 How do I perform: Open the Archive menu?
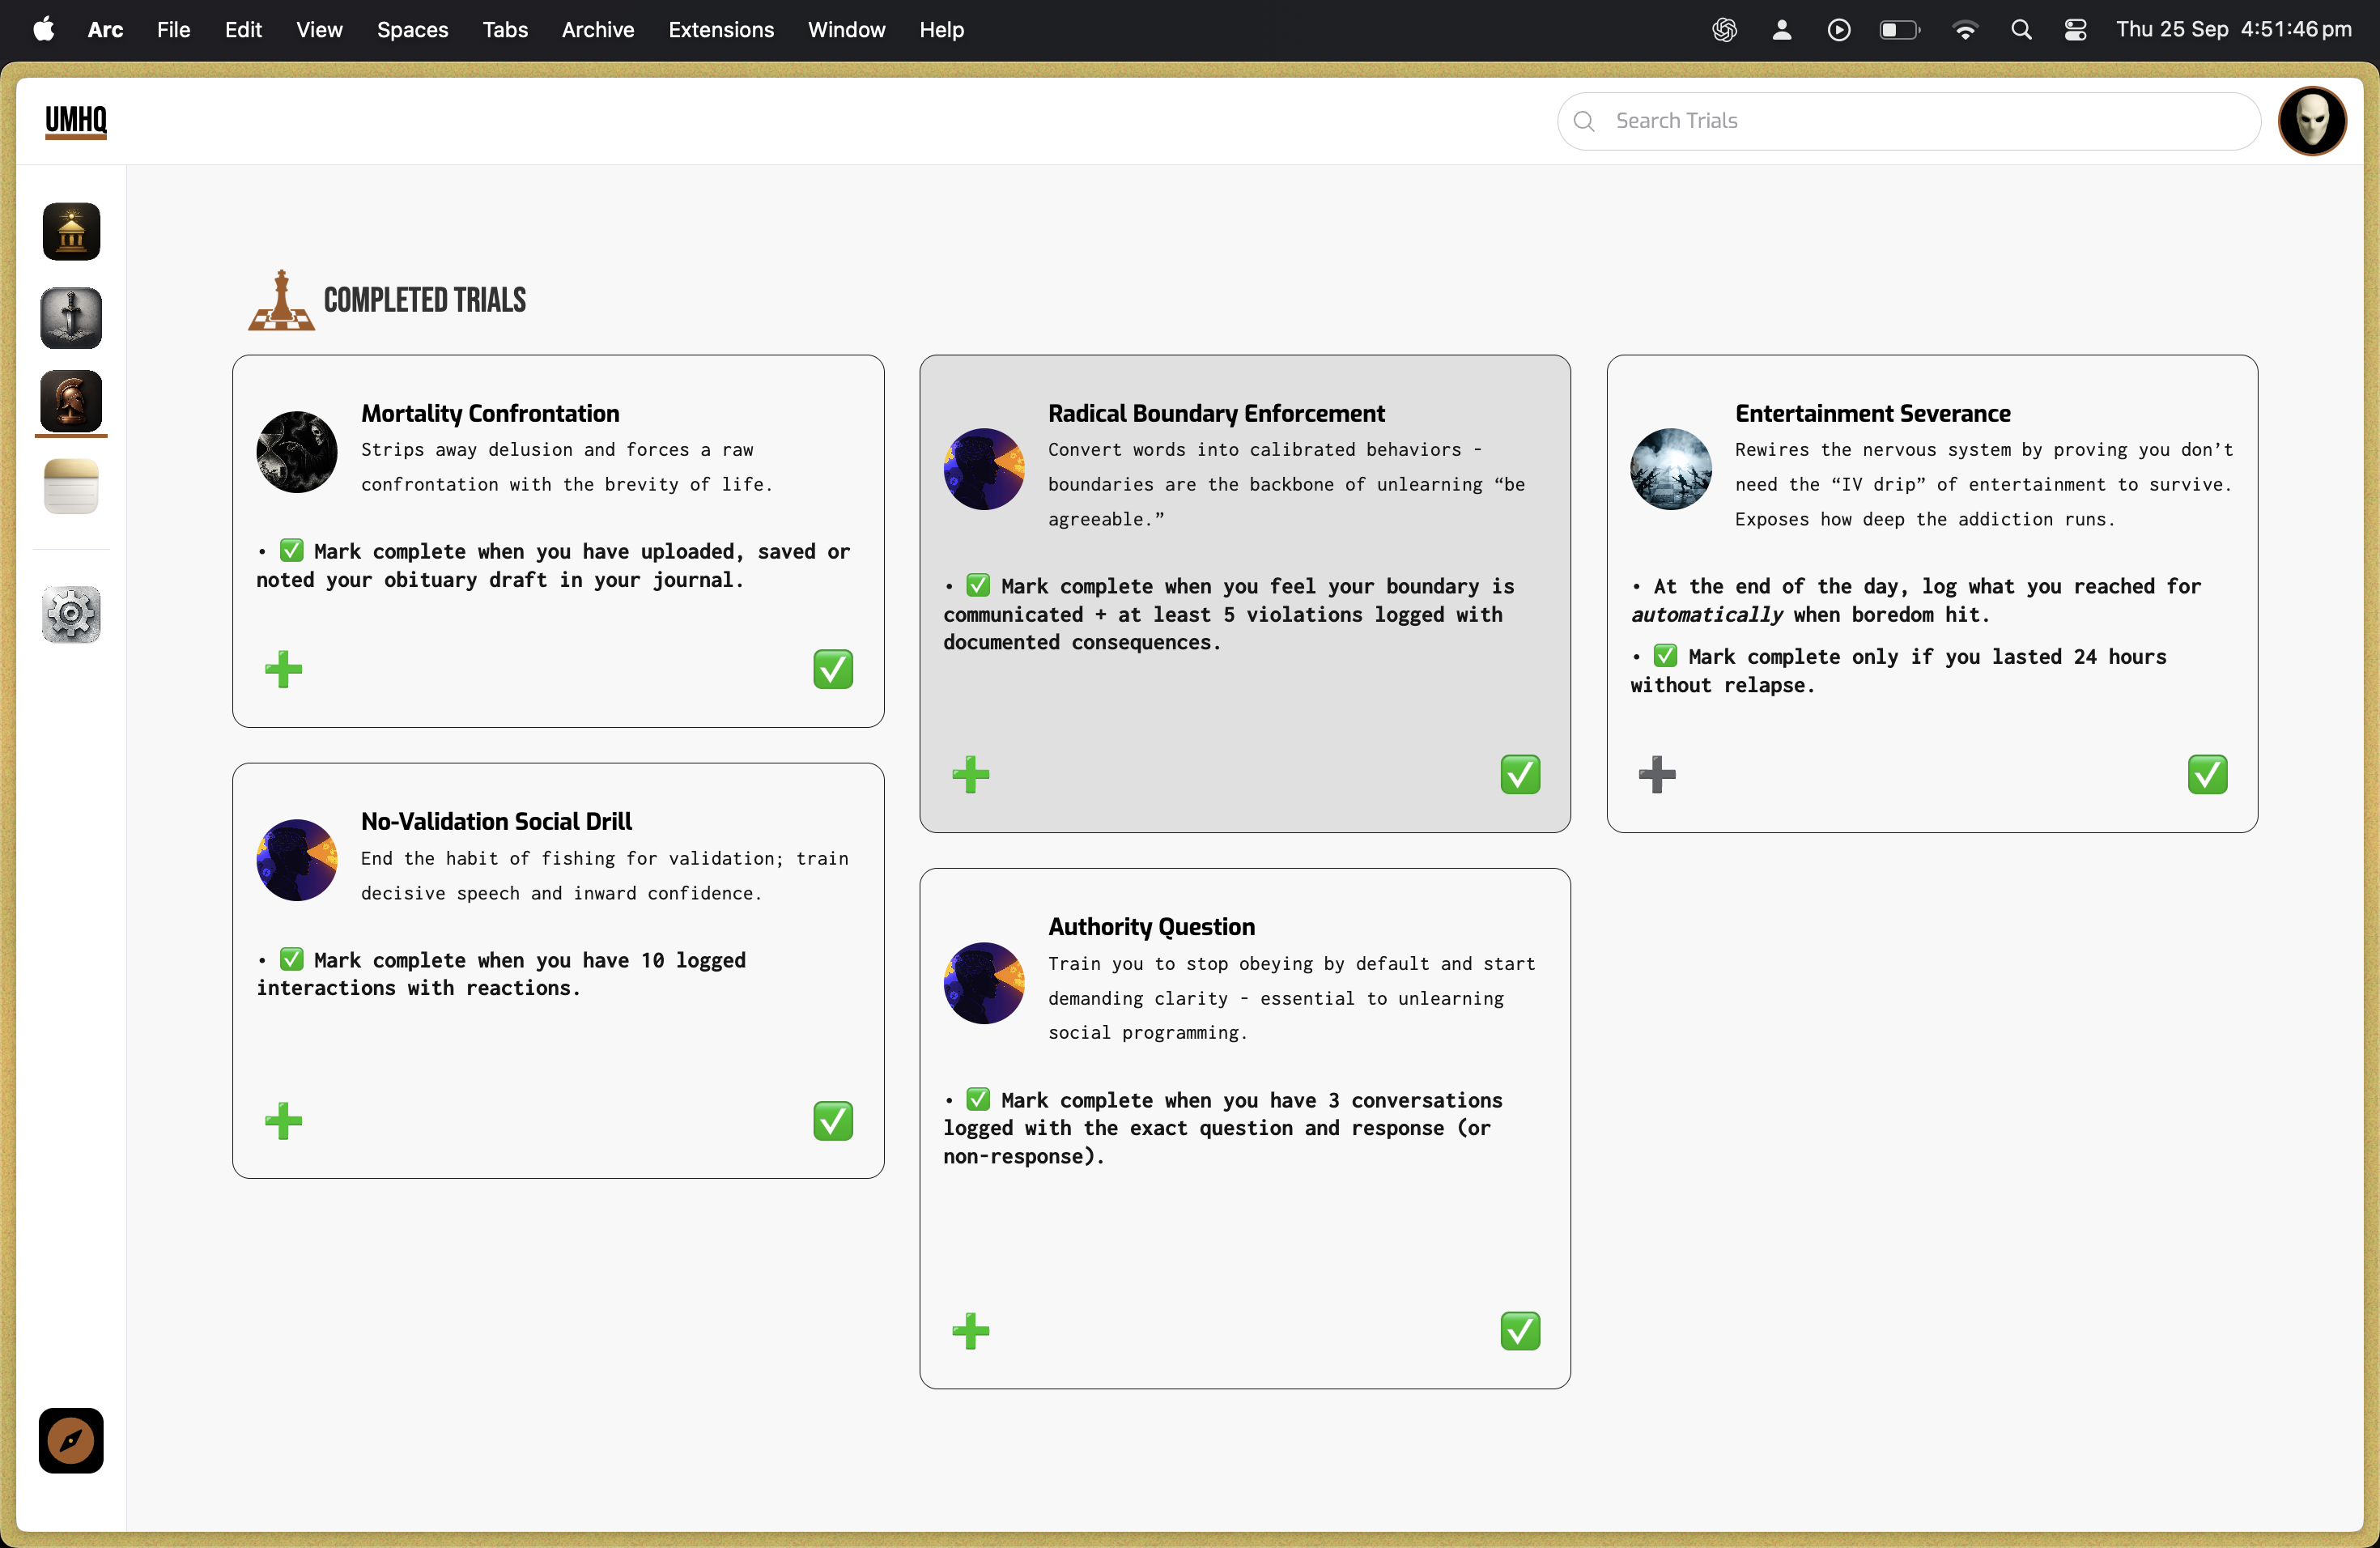[597, 30]
